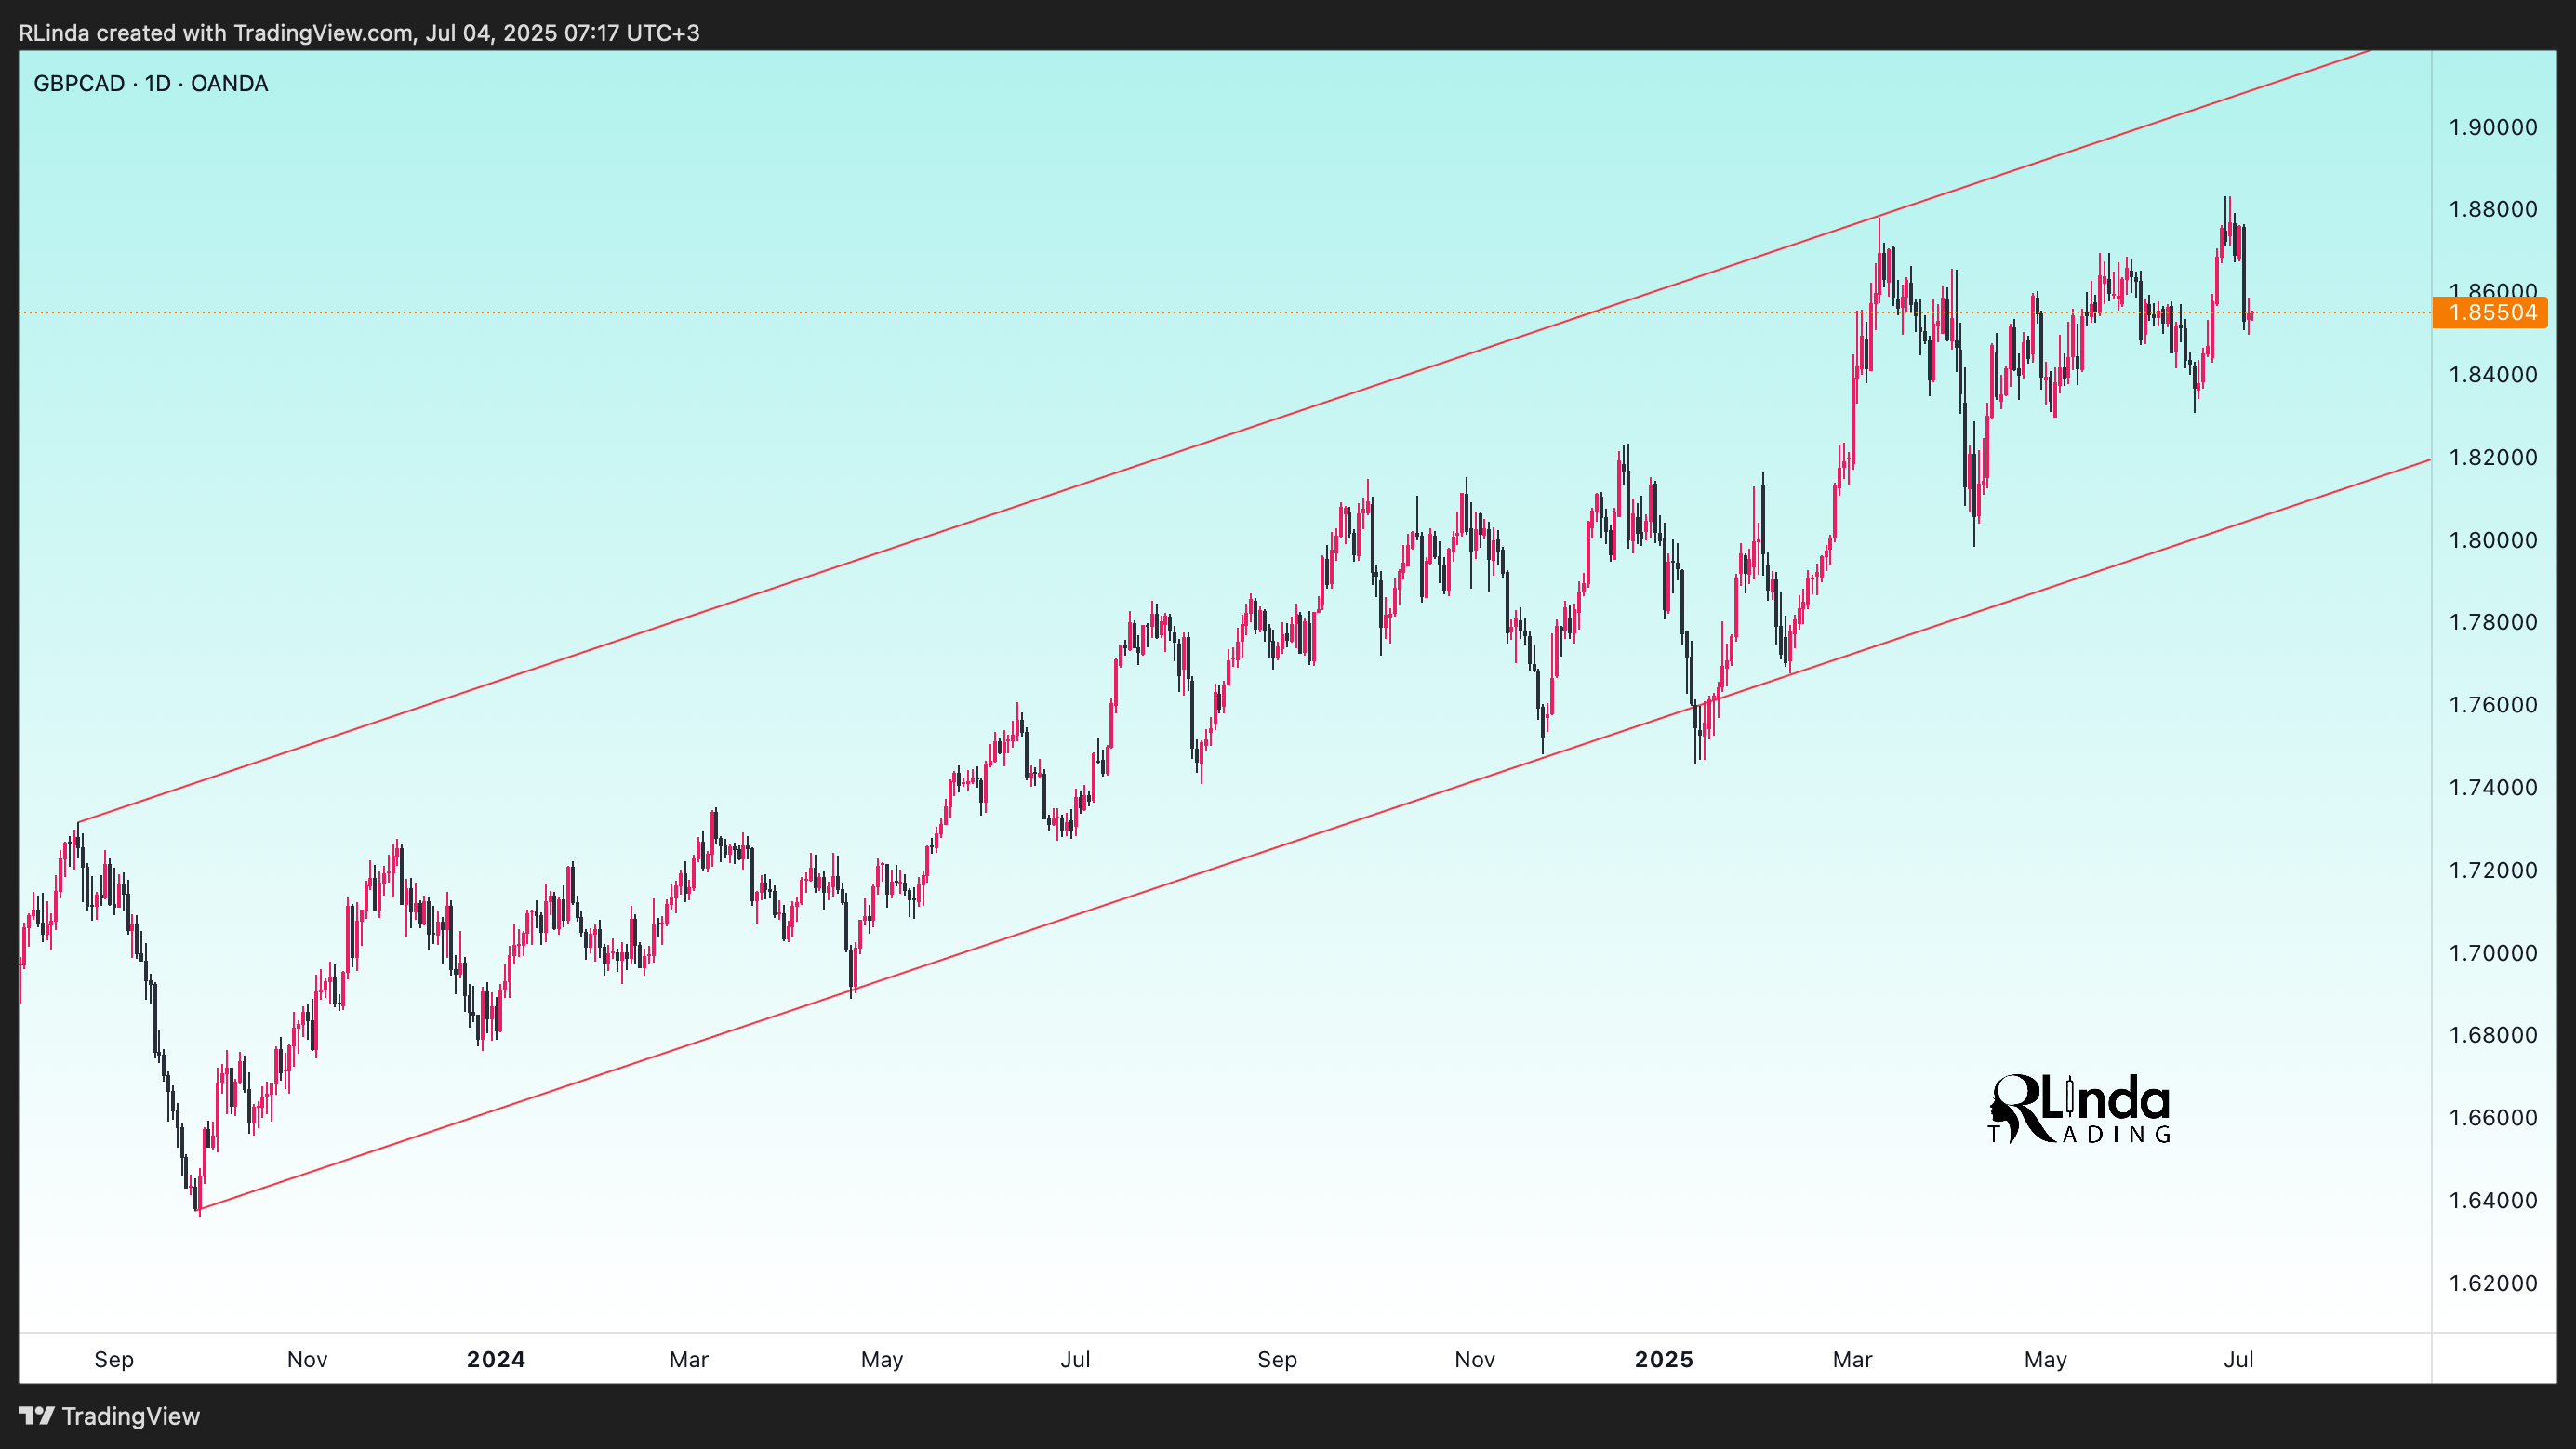Click the 1.80000 price axis label
2576x1449 pixels.
[x=2493, y=540]
